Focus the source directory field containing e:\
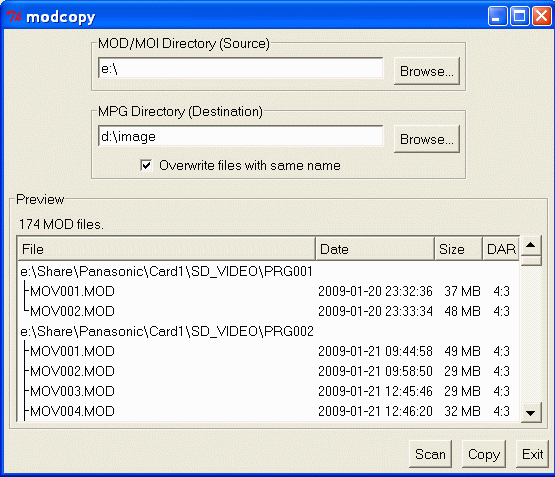Image resolution: width=555 pixels, height=477 pixels. [240, 68]
